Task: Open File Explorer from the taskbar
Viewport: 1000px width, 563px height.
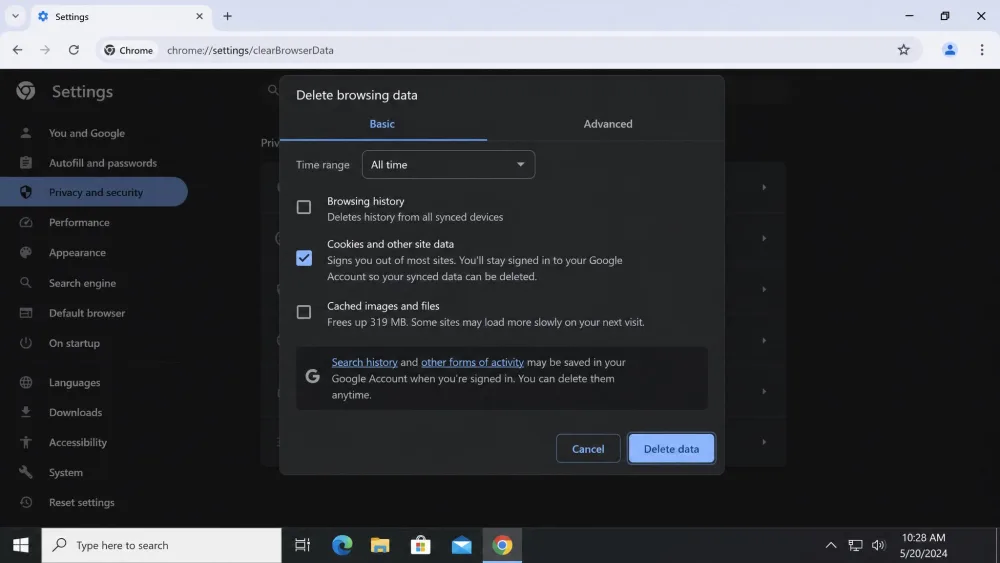Action: pyautogui.click(x=380, y=545)
